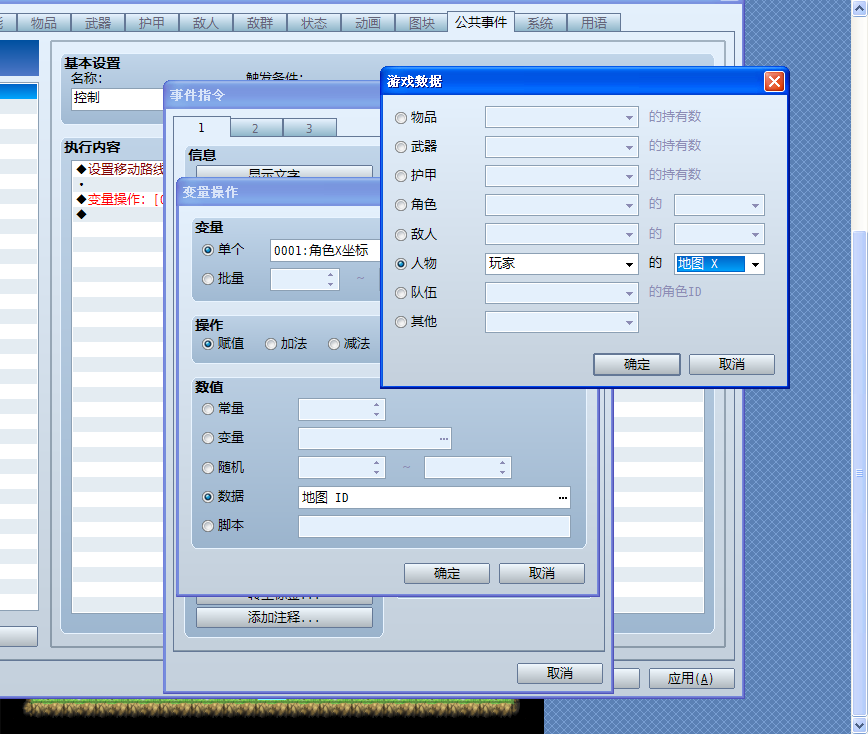
Task: Click the 常量 number stepper arrows
Action: (x=376, y=410)
